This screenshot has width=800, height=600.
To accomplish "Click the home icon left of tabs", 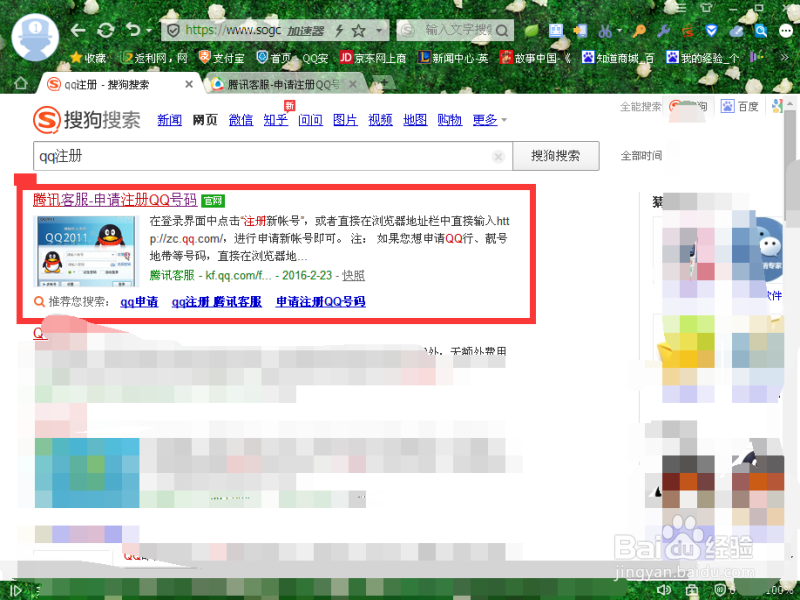I will (x=21, y=83).
